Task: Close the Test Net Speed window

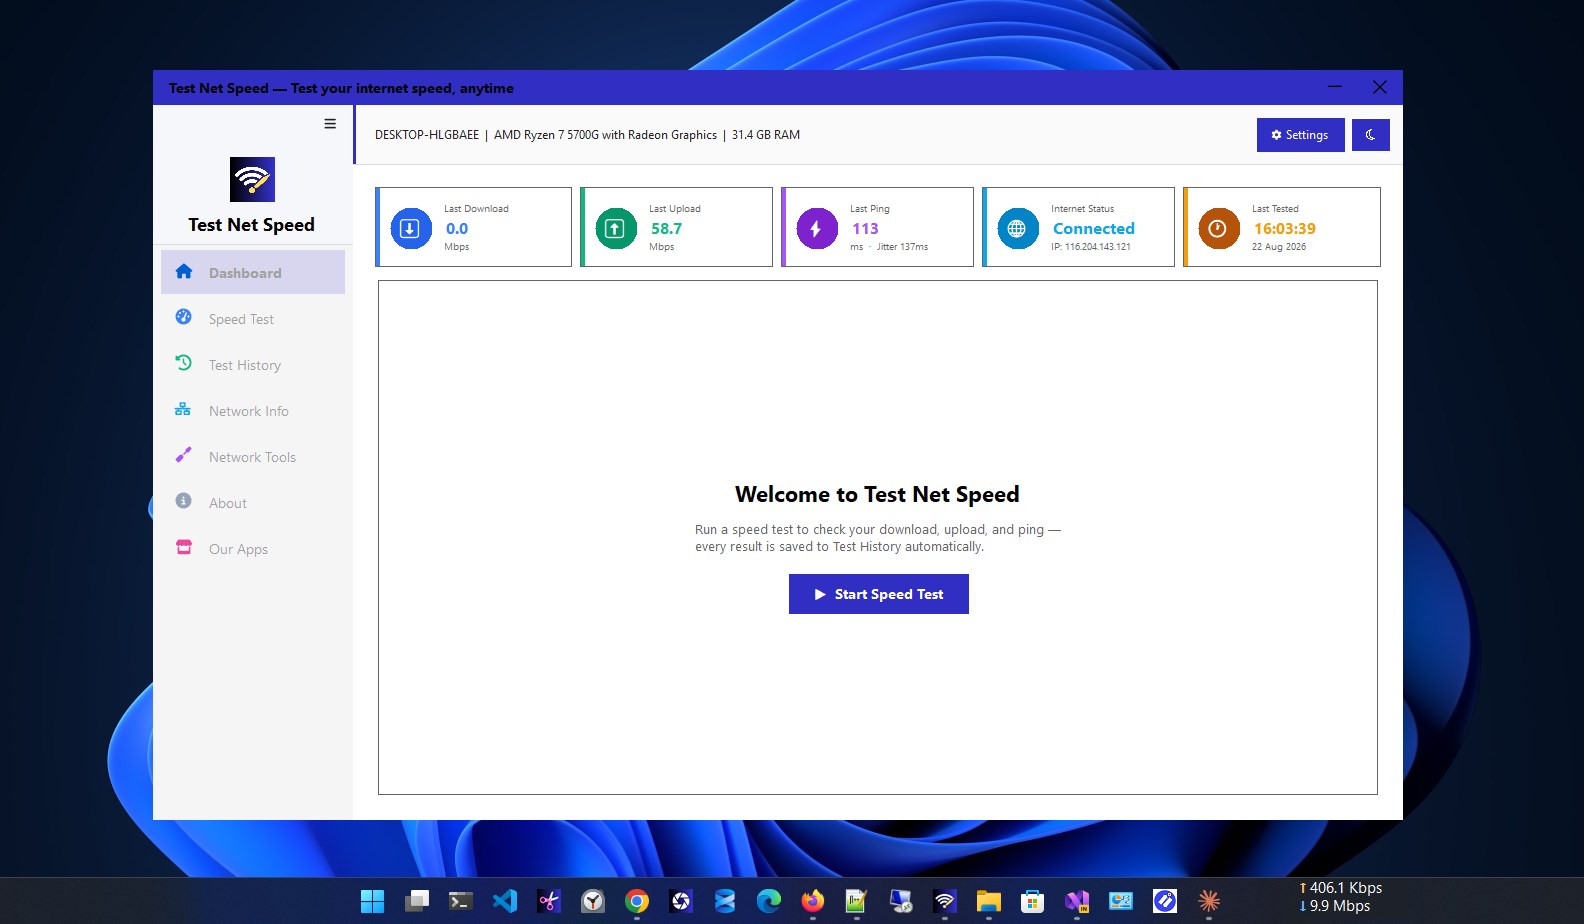Action: [x=1380, y=87]
